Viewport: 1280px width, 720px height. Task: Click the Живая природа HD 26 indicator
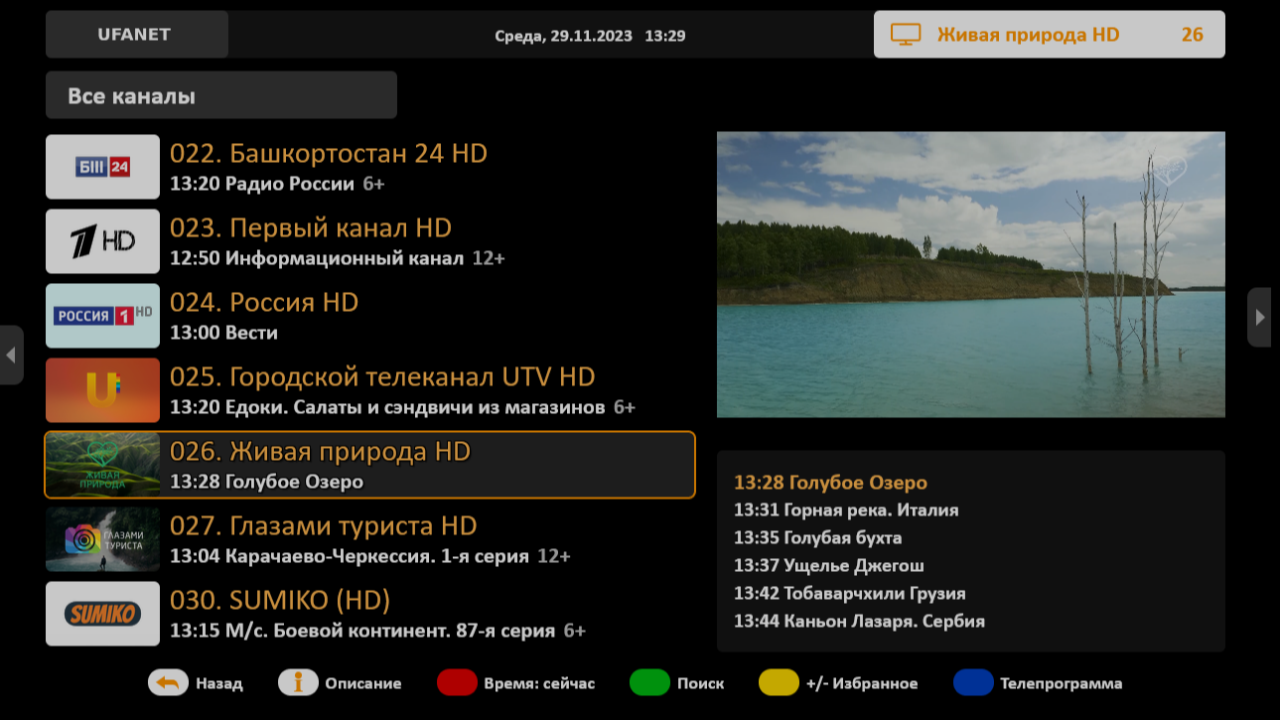[x=1049, y=34]
